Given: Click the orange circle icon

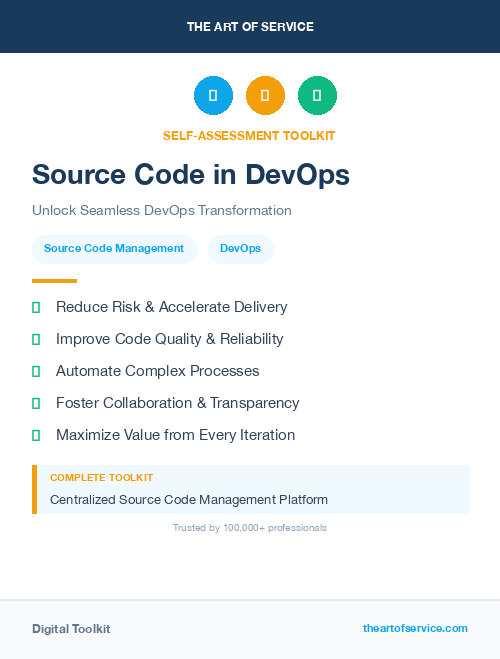Looking at the screenshot, I should point(265,95).
